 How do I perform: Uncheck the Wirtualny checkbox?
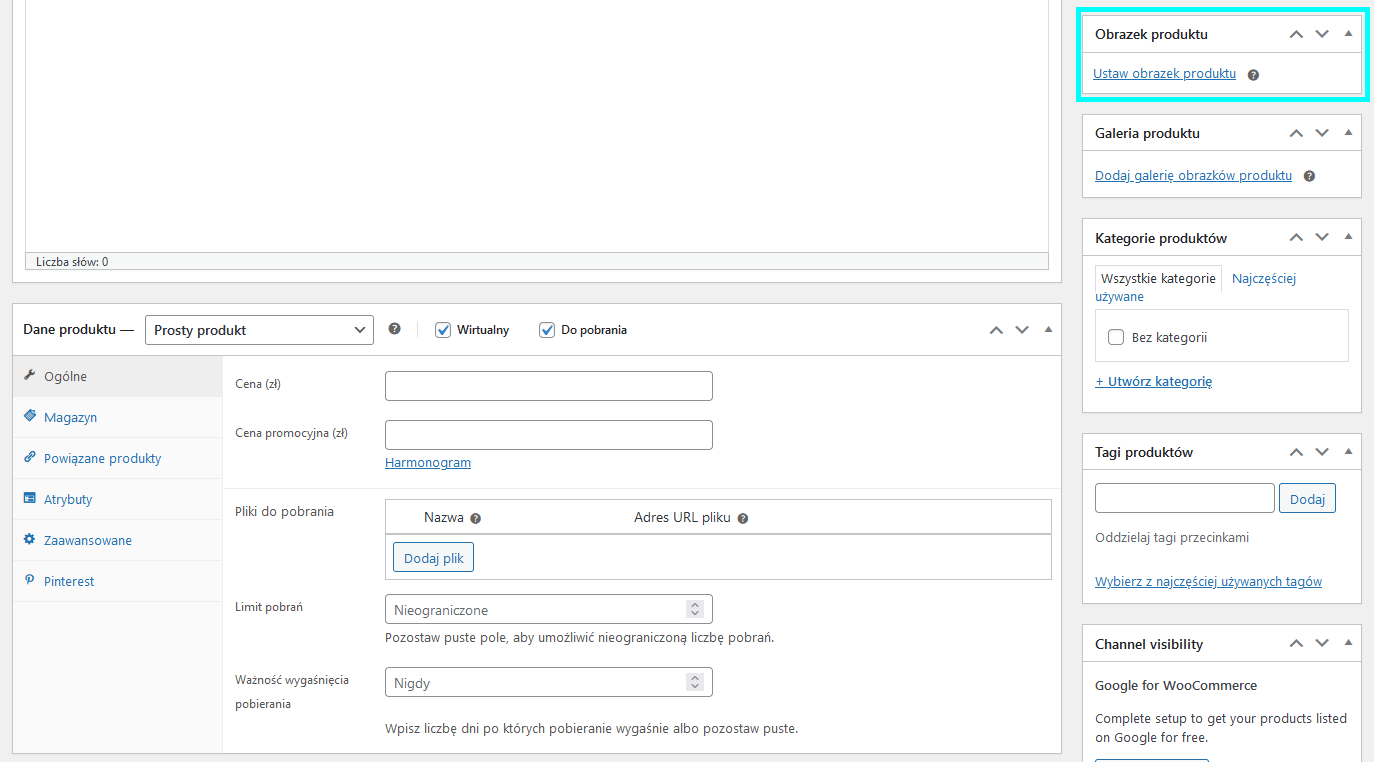pyautogui.click(x=442, y=329)
